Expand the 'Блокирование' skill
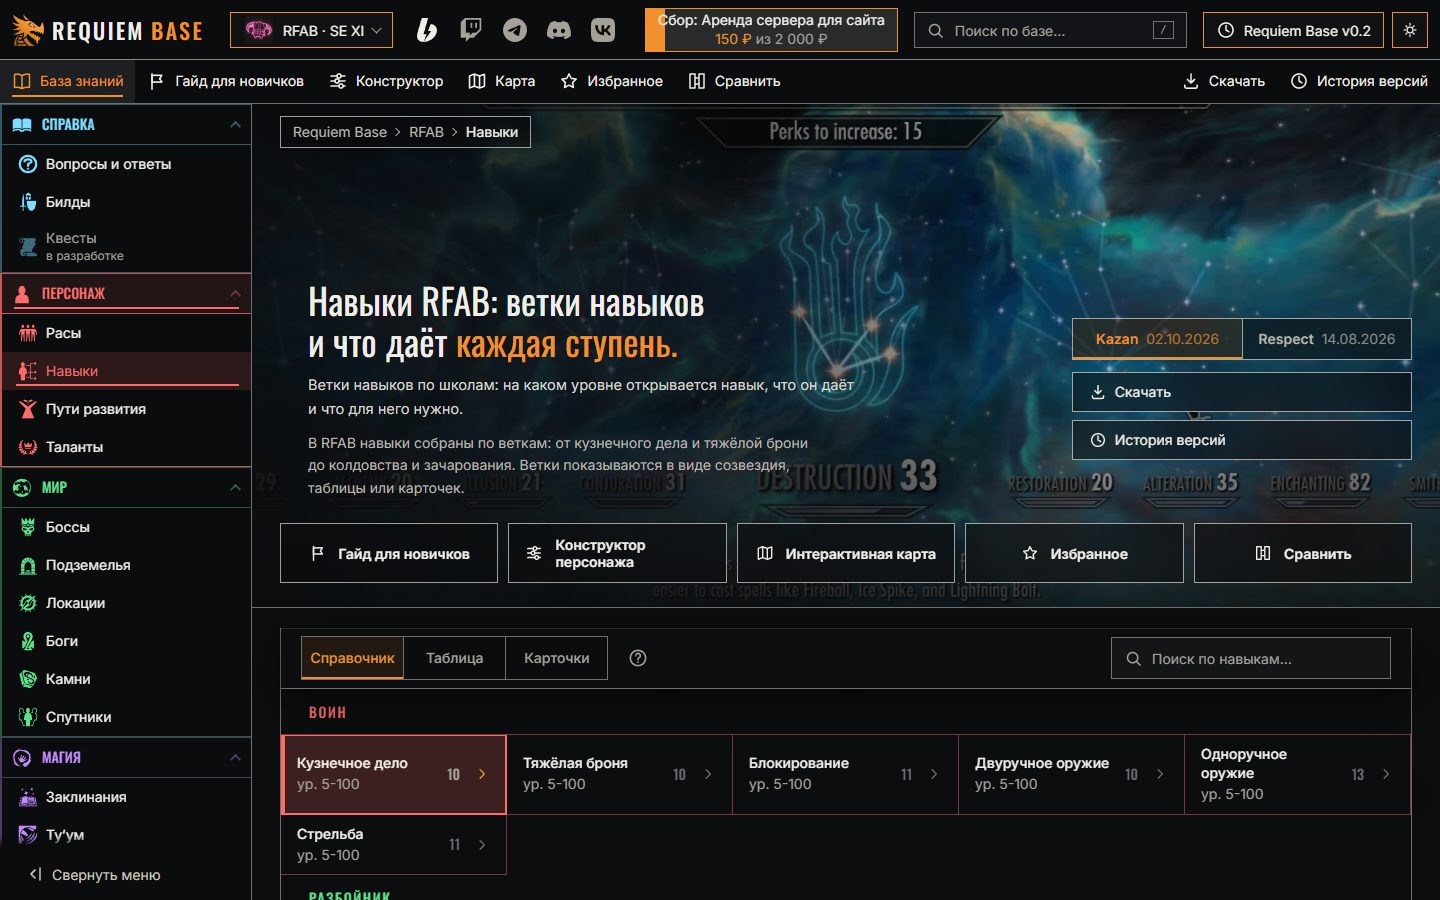Viewport: 1440px width, 900px height. (846, 774)
